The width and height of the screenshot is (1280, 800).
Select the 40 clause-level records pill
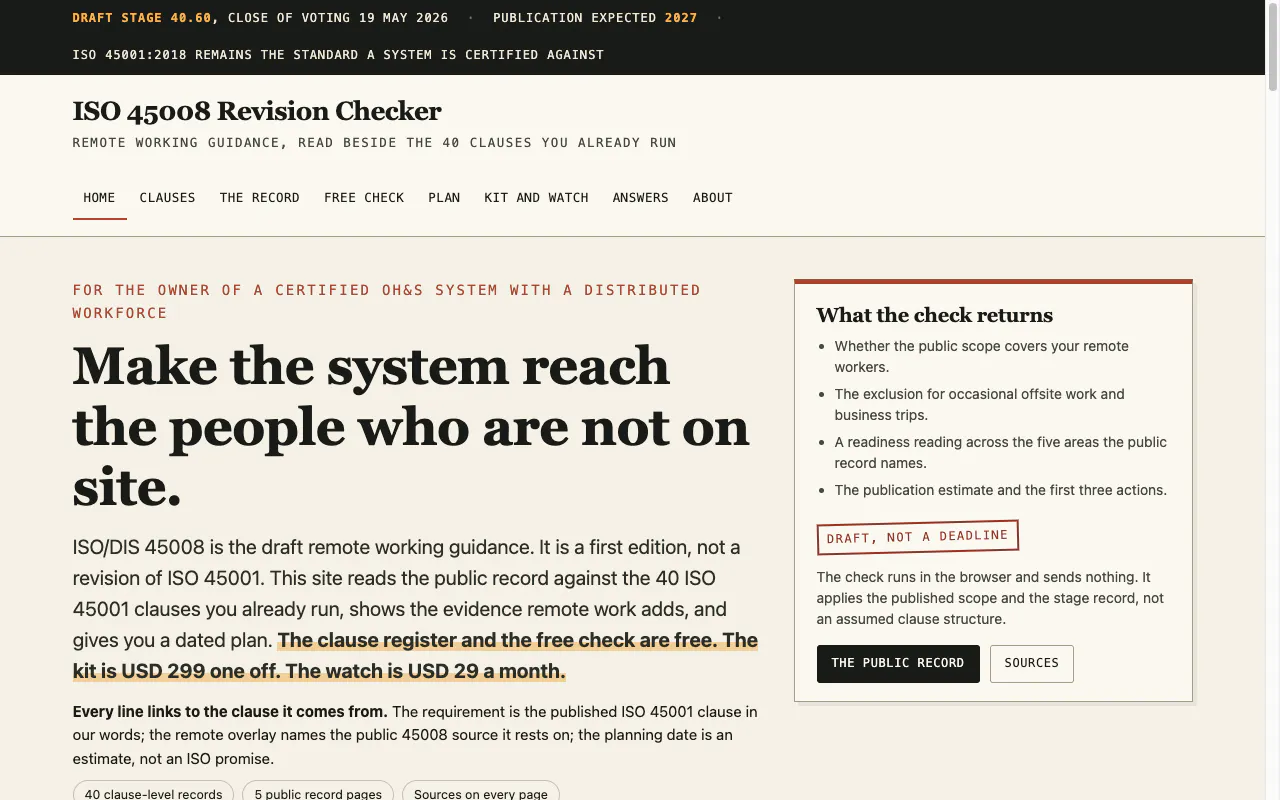[153, 793]
